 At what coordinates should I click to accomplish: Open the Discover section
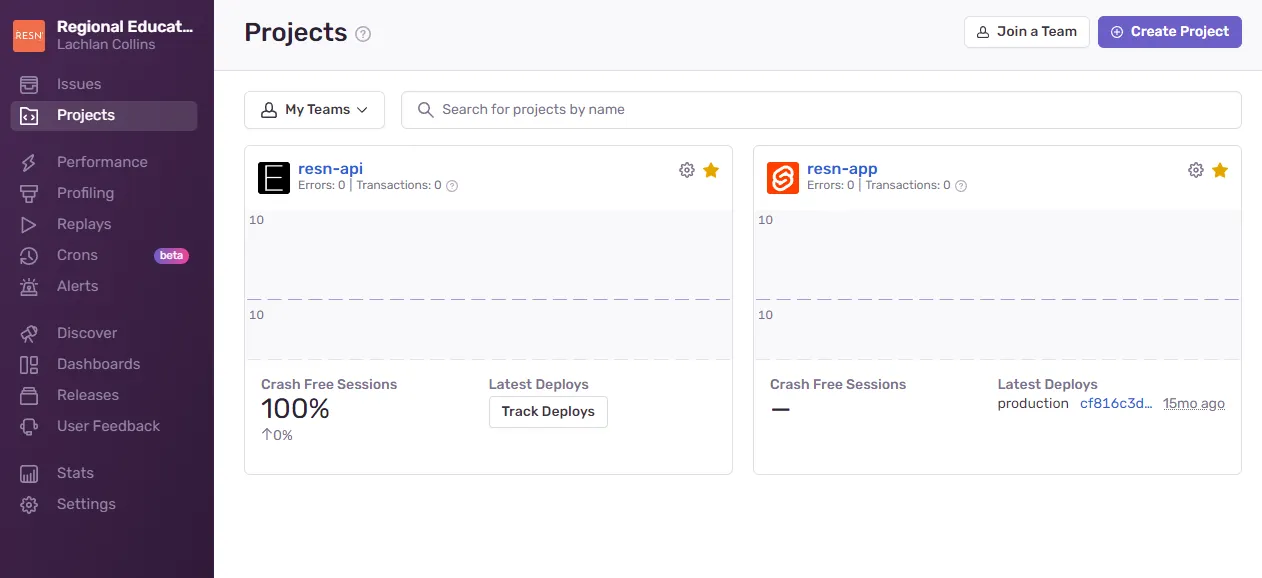[88, 332]
